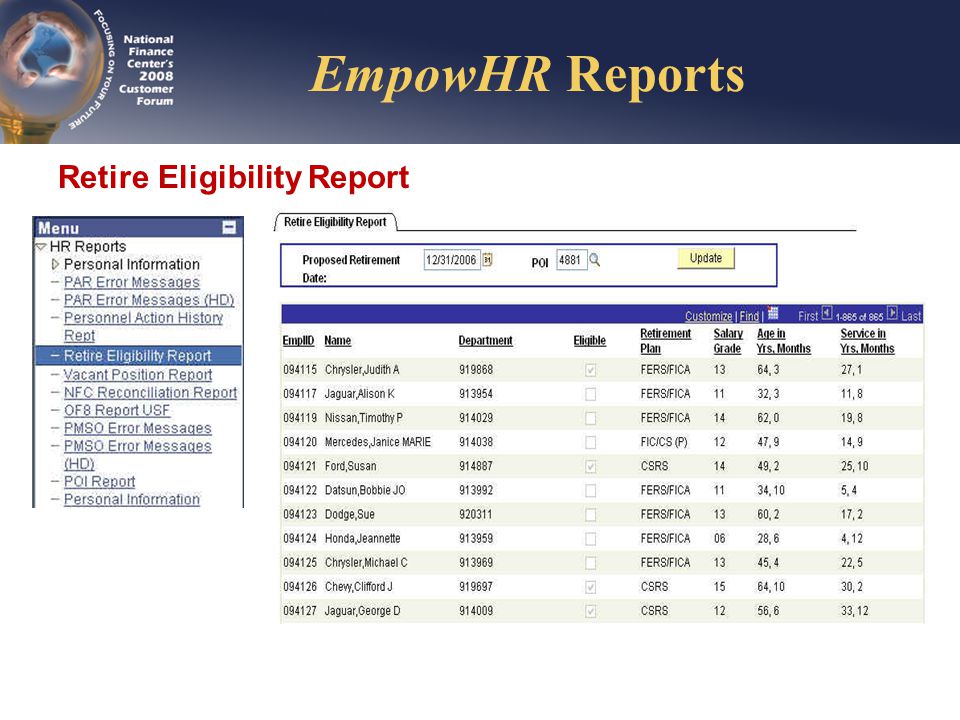Select age value 64, 10

771,587
